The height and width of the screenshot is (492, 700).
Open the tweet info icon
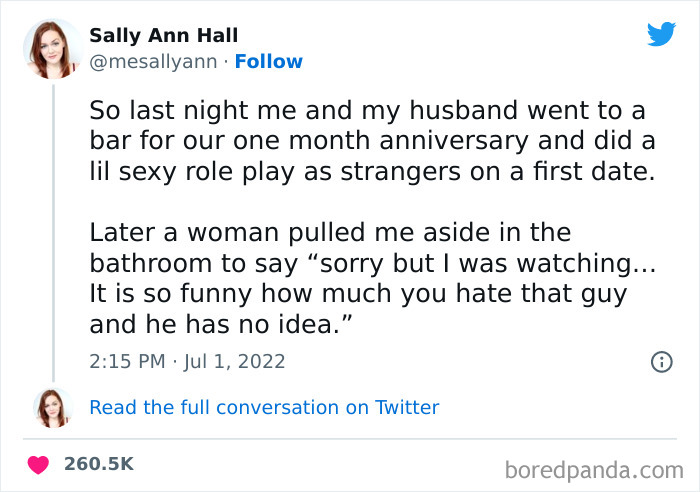pos(661,362)
